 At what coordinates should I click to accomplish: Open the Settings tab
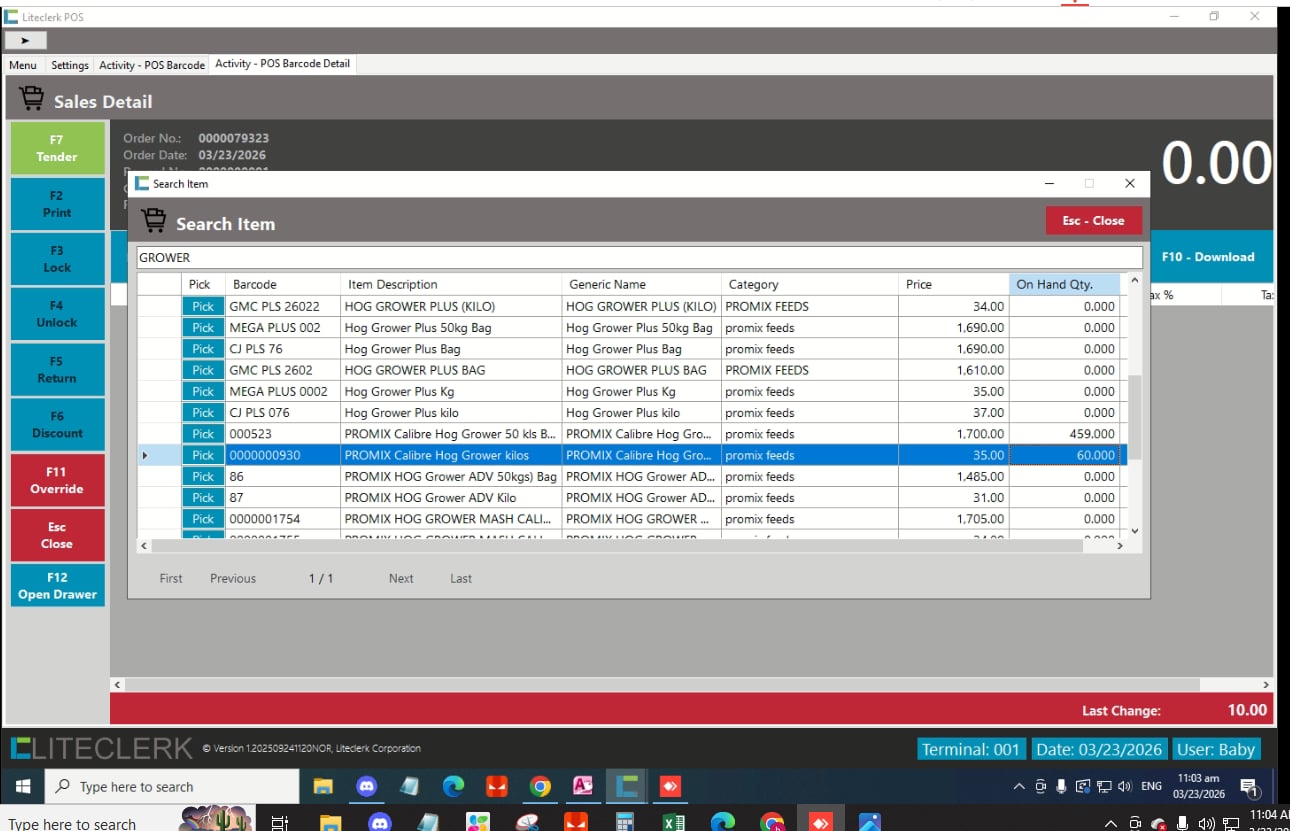[70, 65]
